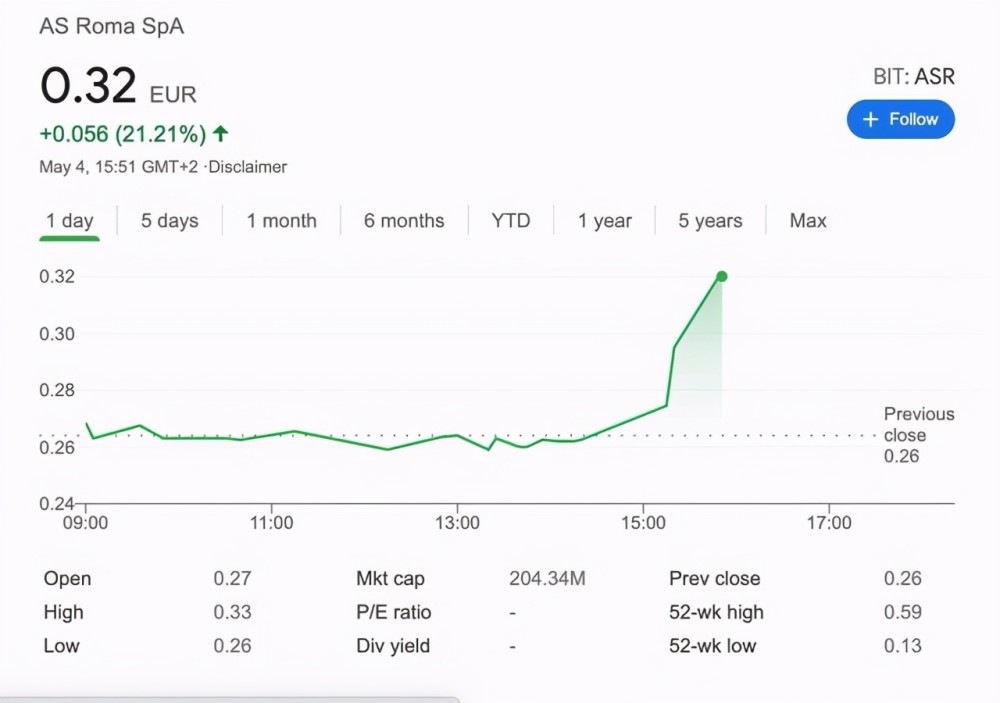Click the Low row label

click(61, 646)
